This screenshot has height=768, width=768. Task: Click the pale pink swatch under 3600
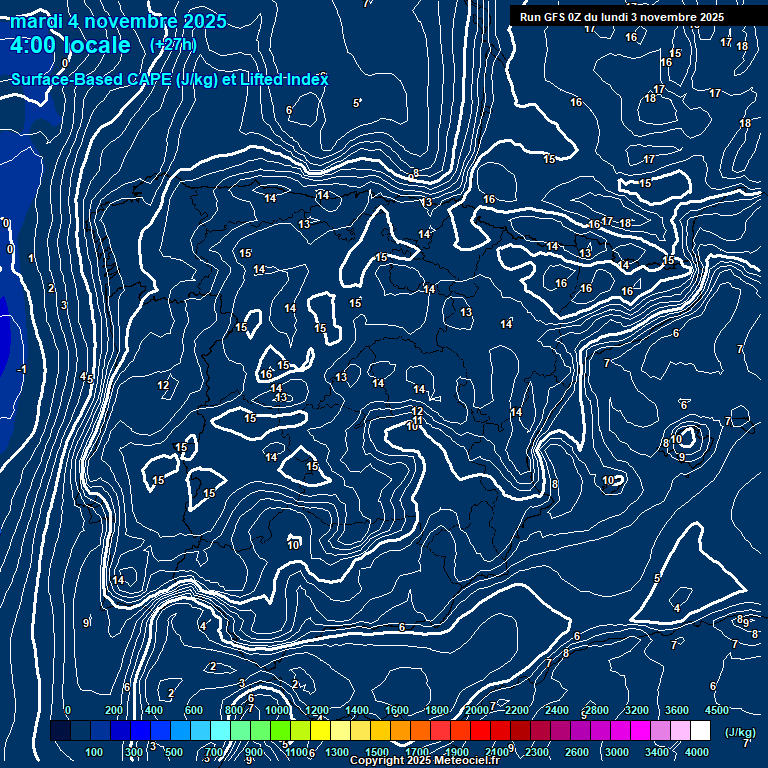680,730
